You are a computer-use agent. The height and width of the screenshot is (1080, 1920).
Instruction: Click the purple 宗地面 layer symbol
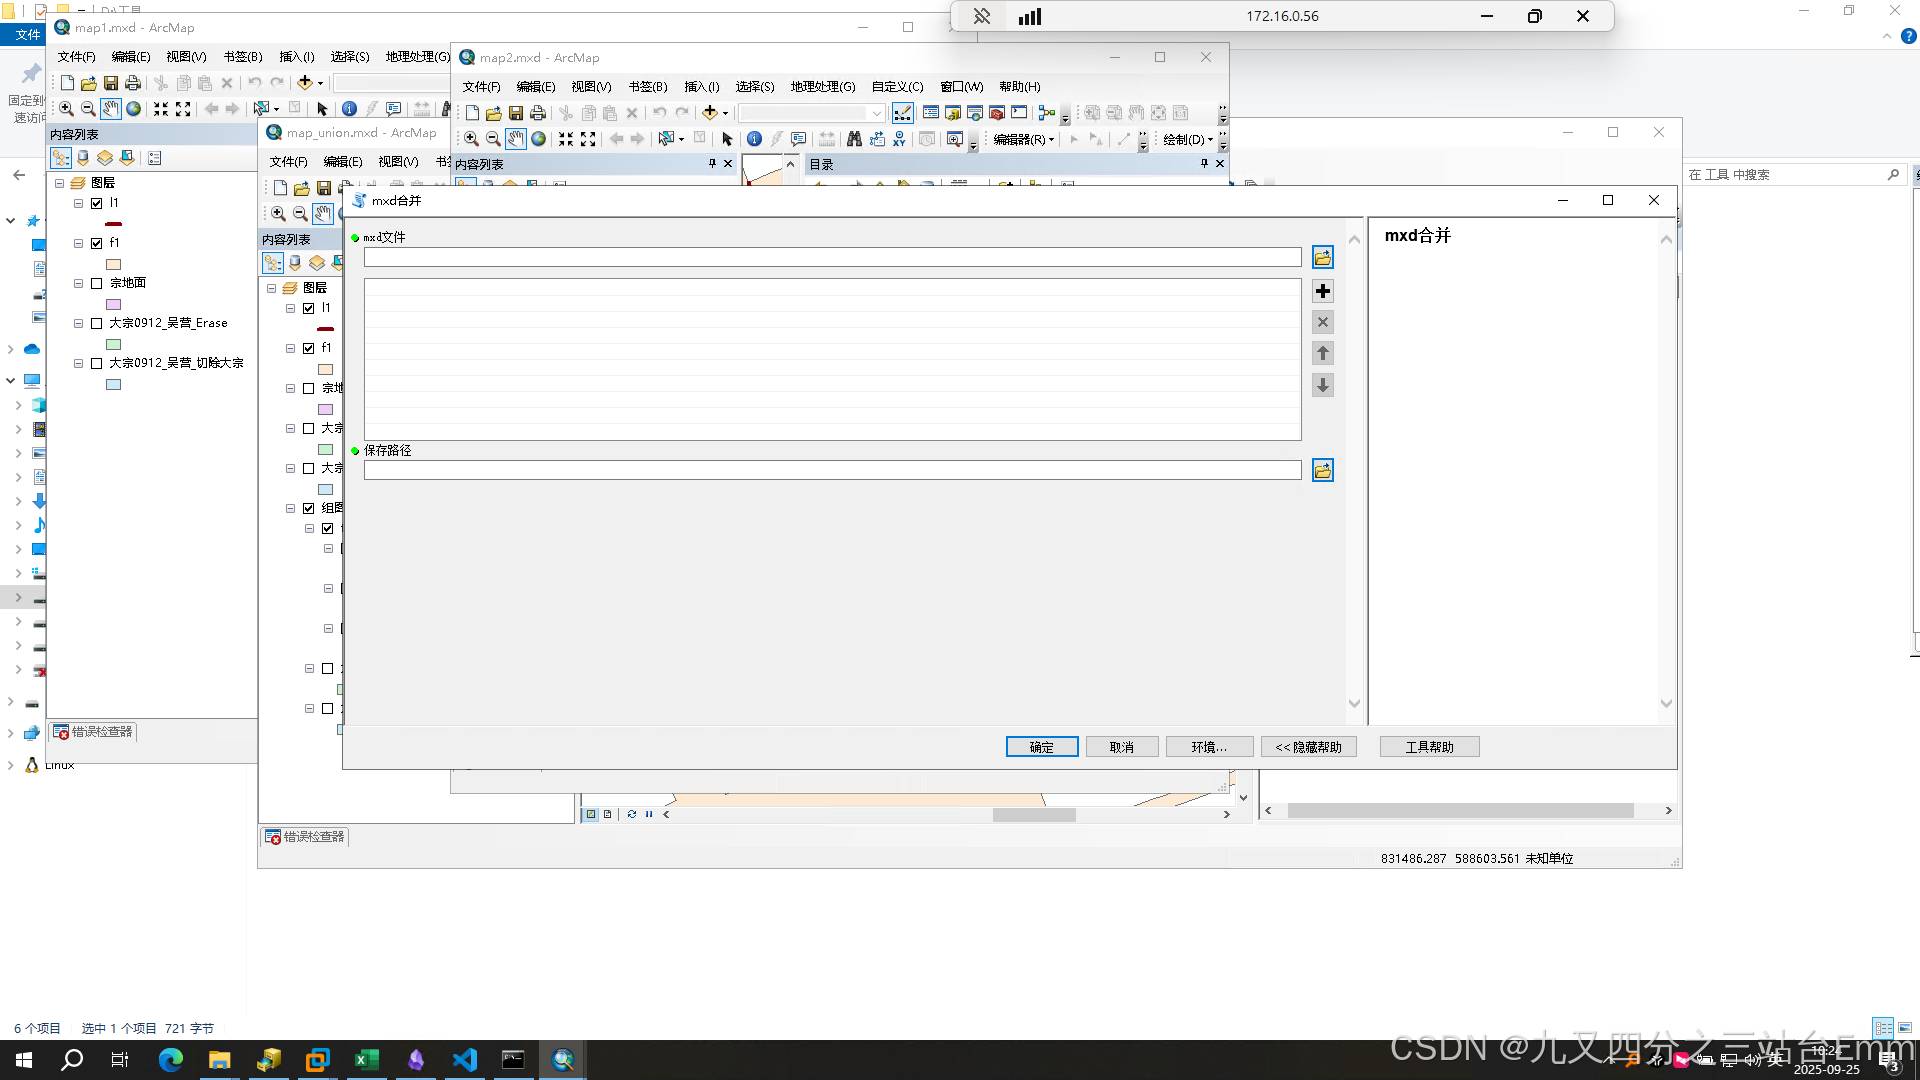pos(114,304)
